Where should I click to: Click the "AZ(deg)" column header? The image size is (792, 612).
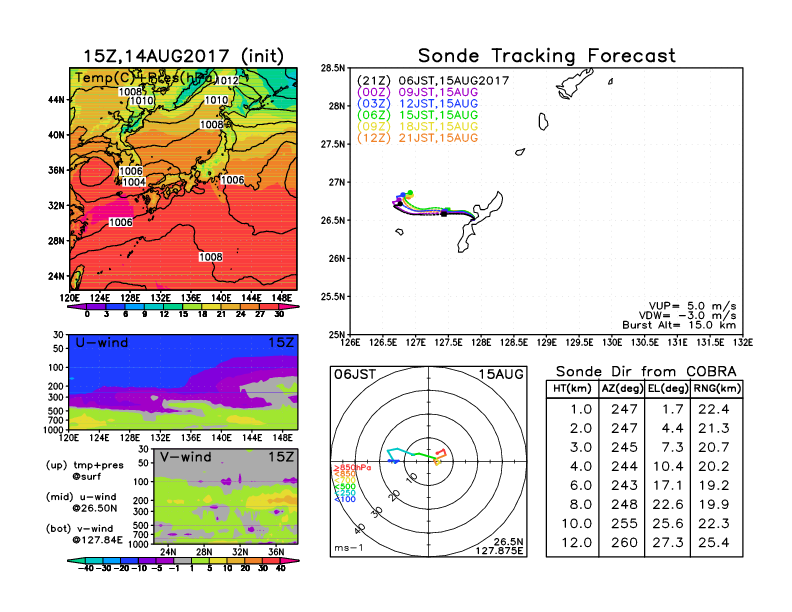[x=622, y=388]
